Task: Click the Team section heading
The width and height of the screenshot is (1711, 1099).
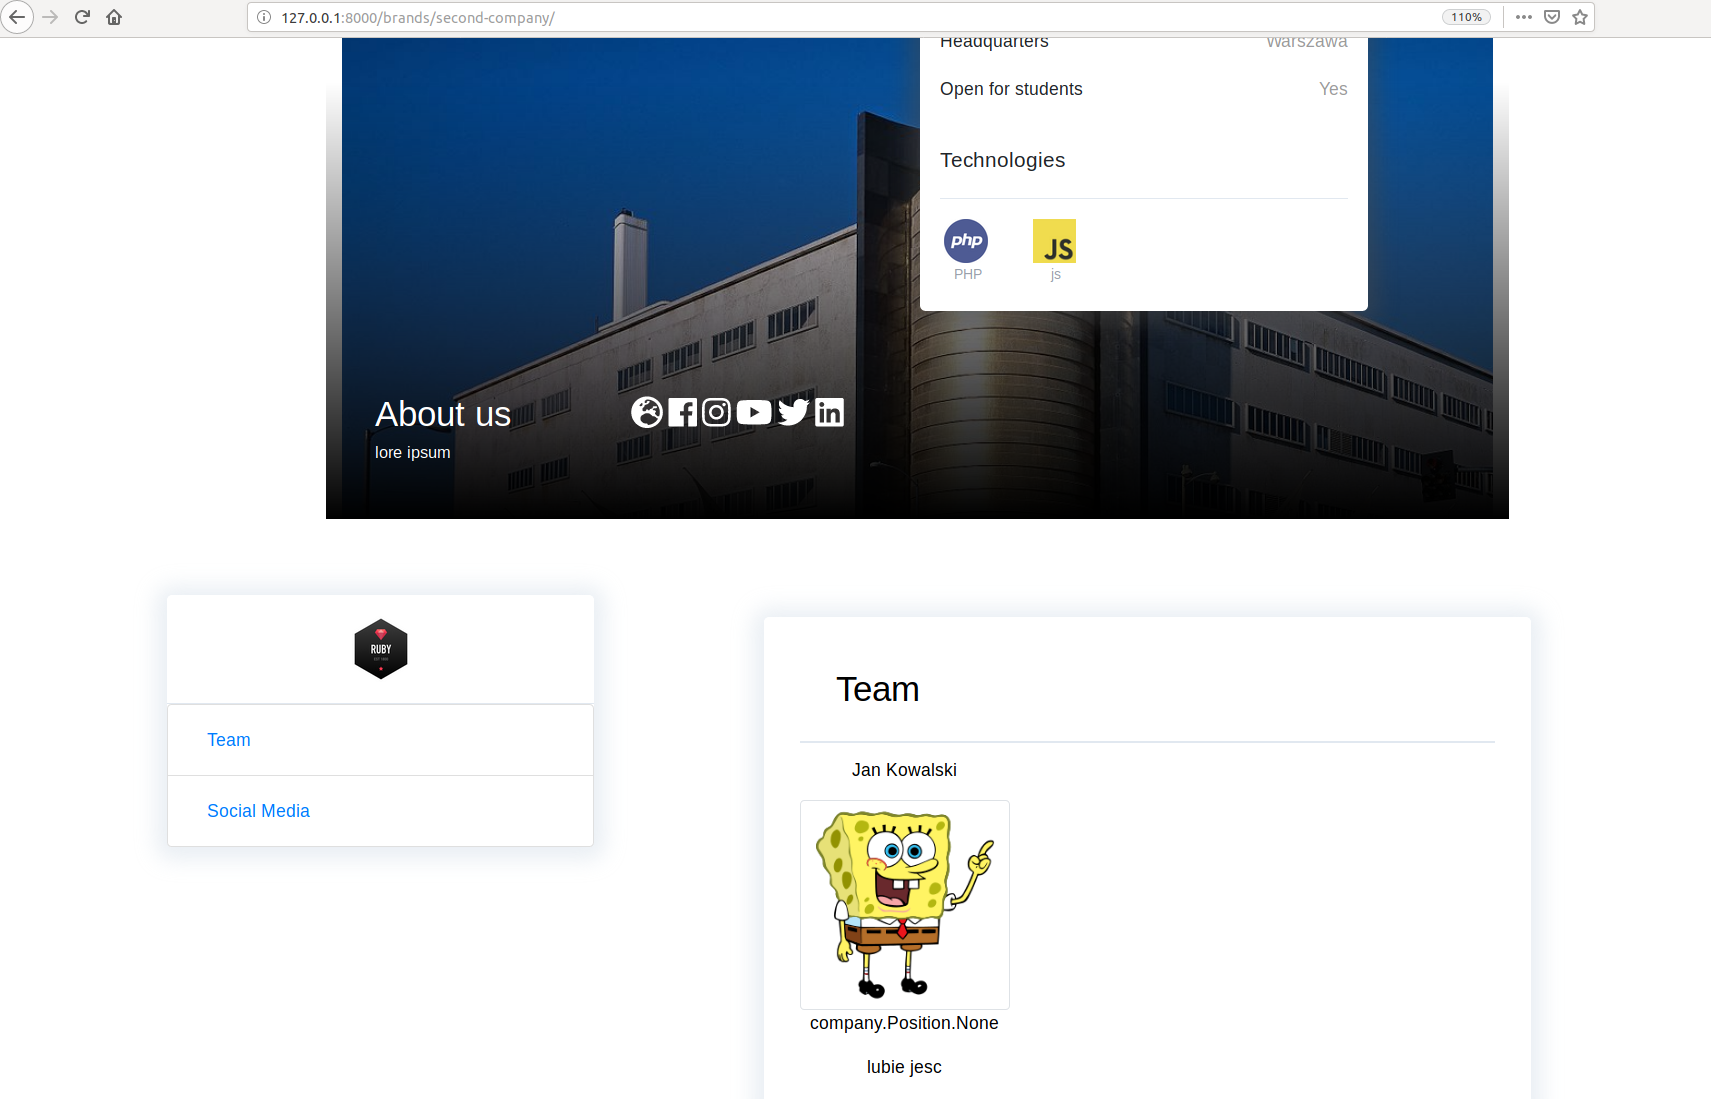Action: coord(877,689)
